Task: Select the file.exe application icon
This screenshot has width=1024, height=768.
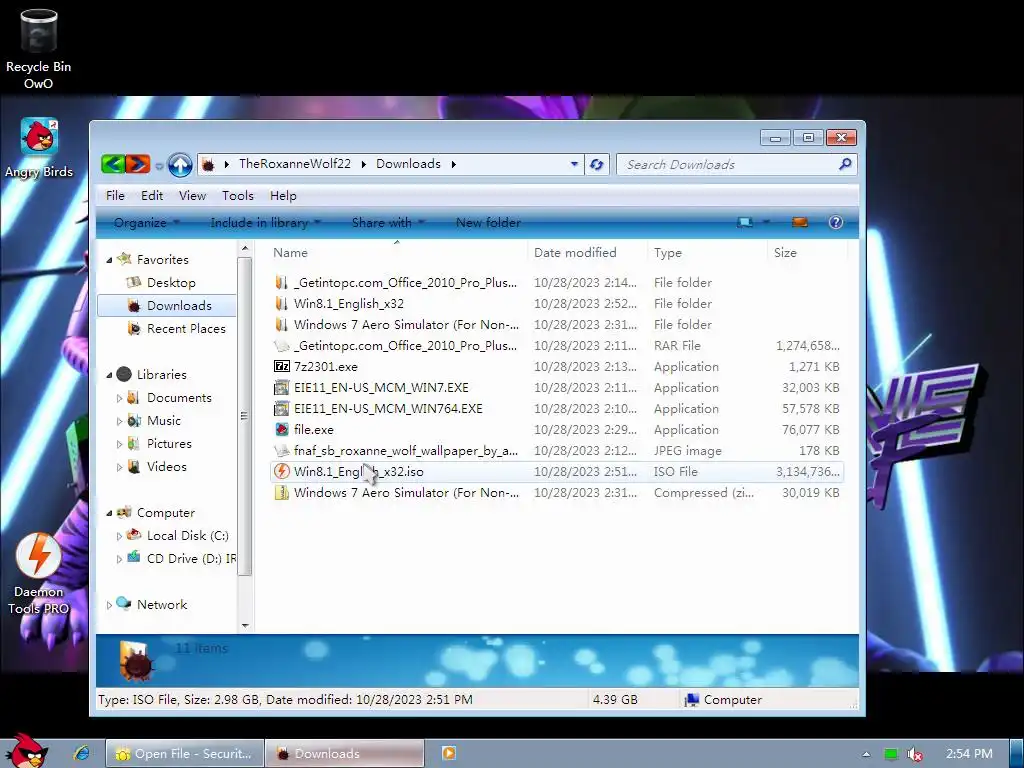Action: 281,430
